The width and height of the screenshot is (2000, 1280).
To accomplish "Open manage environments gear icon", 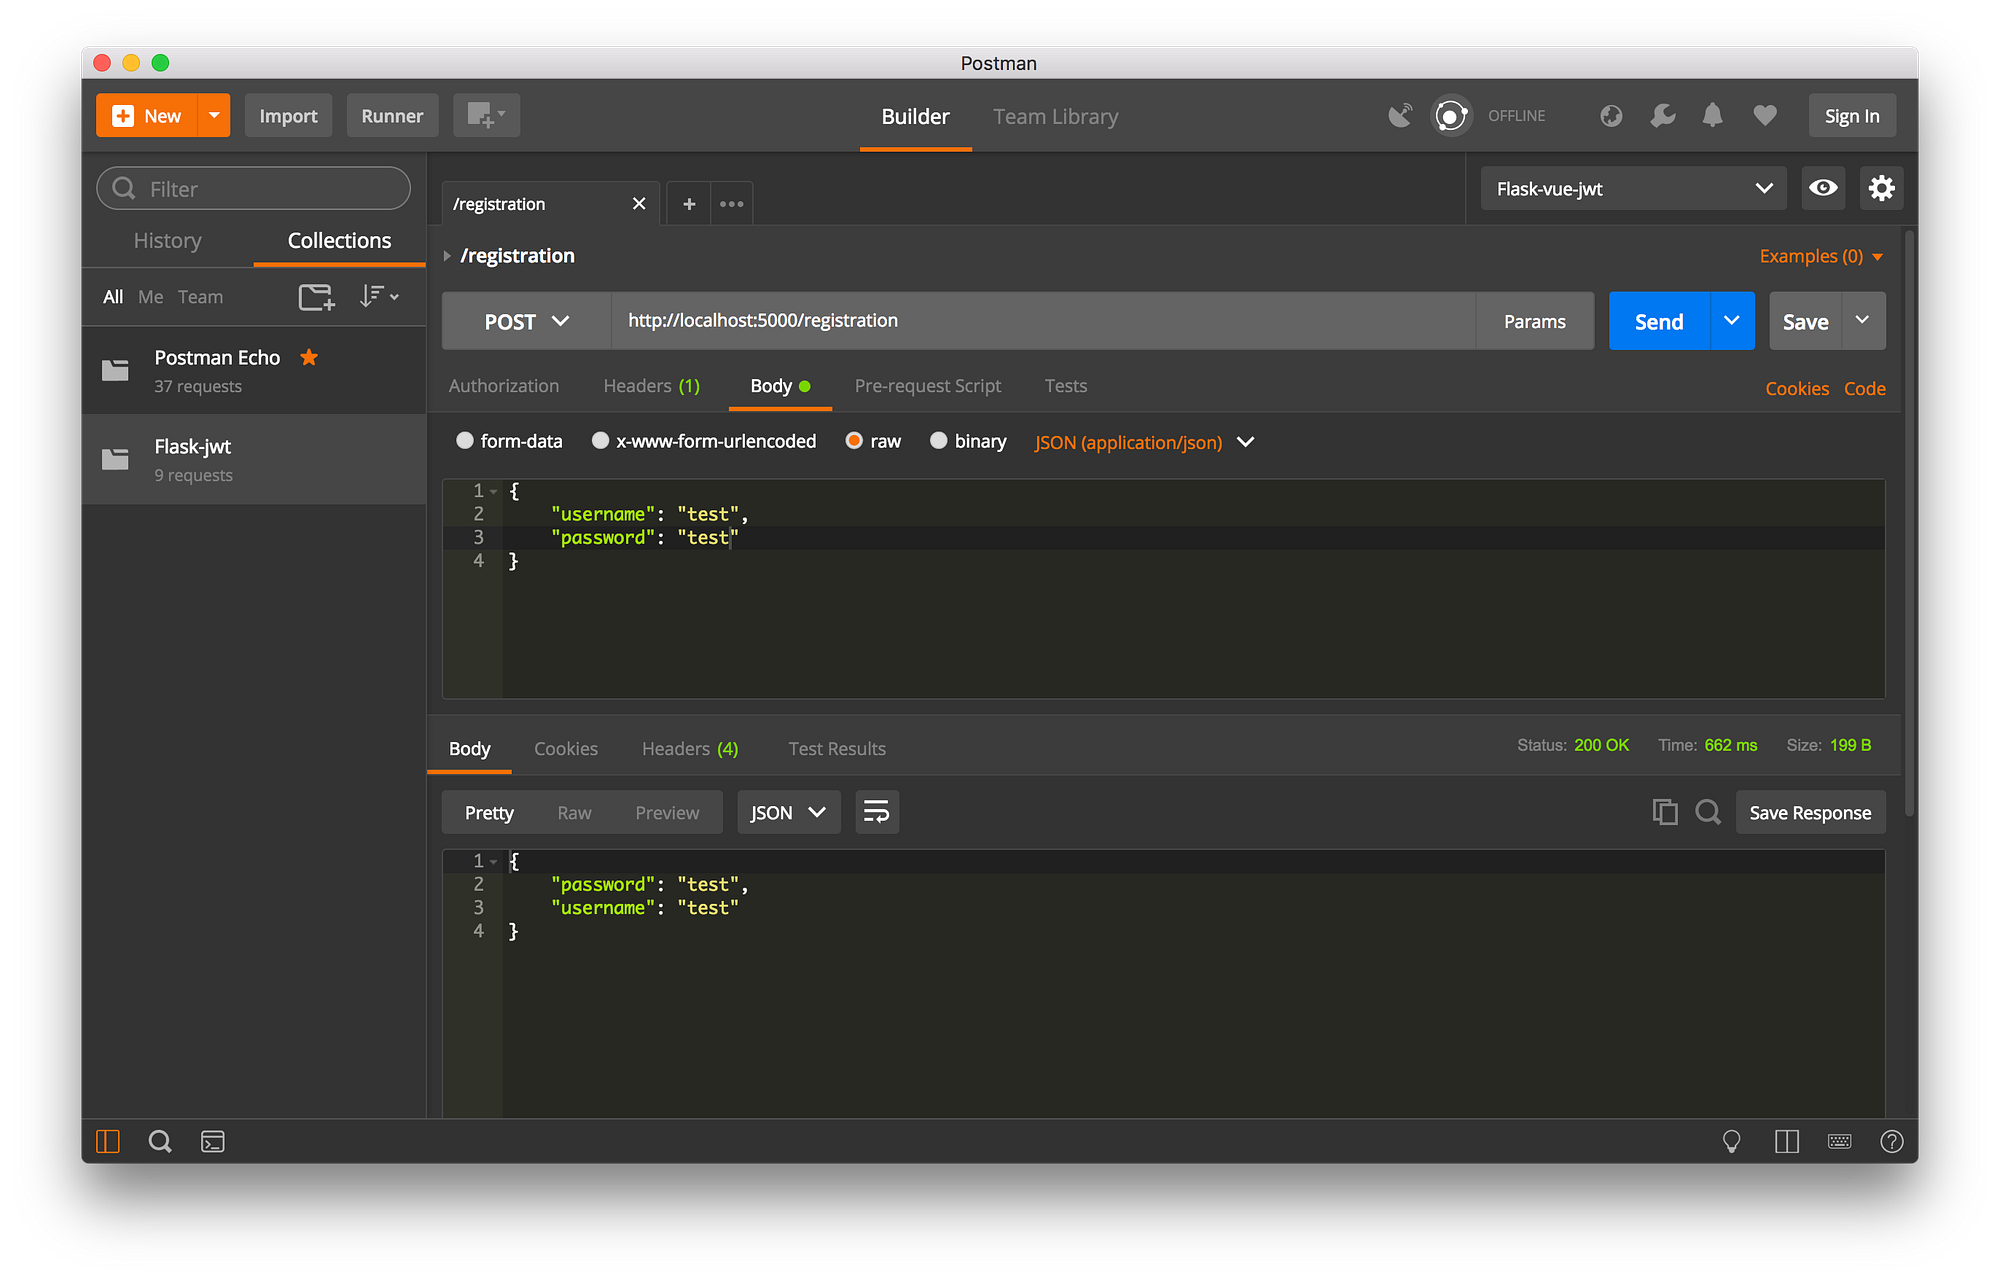I will (x=1881, y=188).
